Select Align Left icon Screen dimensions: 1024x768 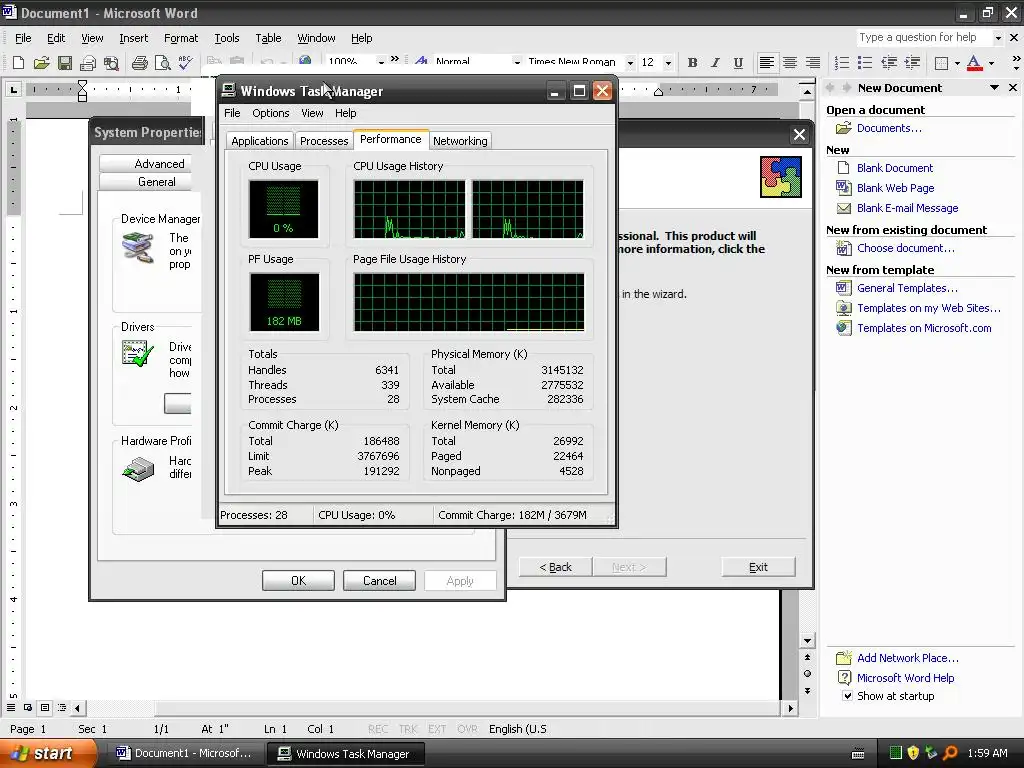click(767, 63)
